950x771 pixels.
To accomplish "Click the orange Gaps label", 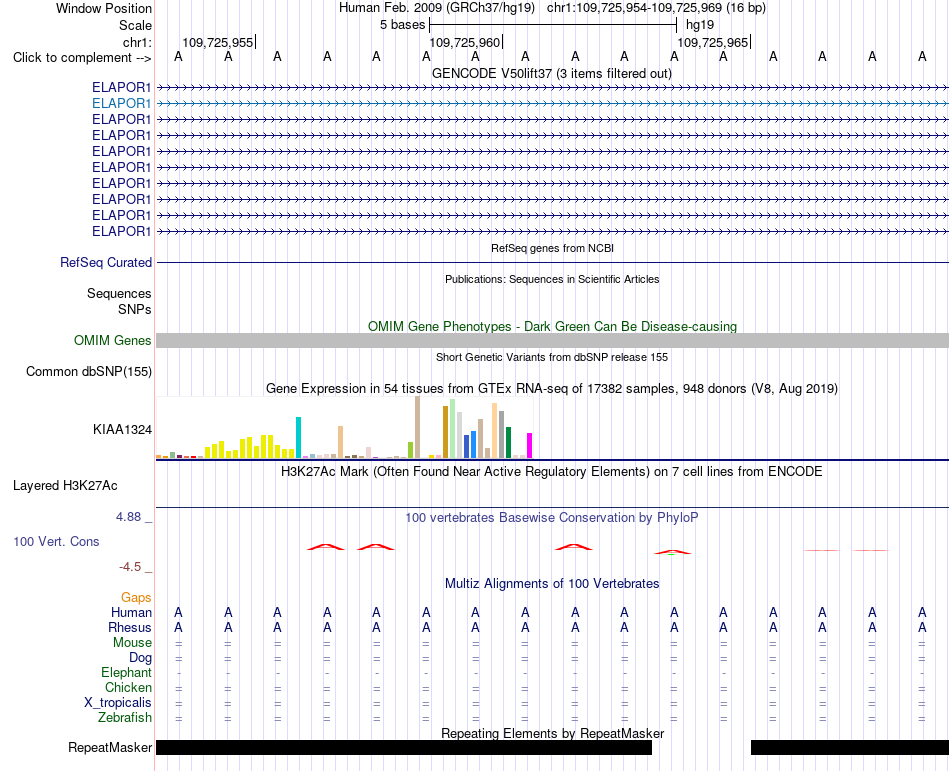I will coord(136,598).
